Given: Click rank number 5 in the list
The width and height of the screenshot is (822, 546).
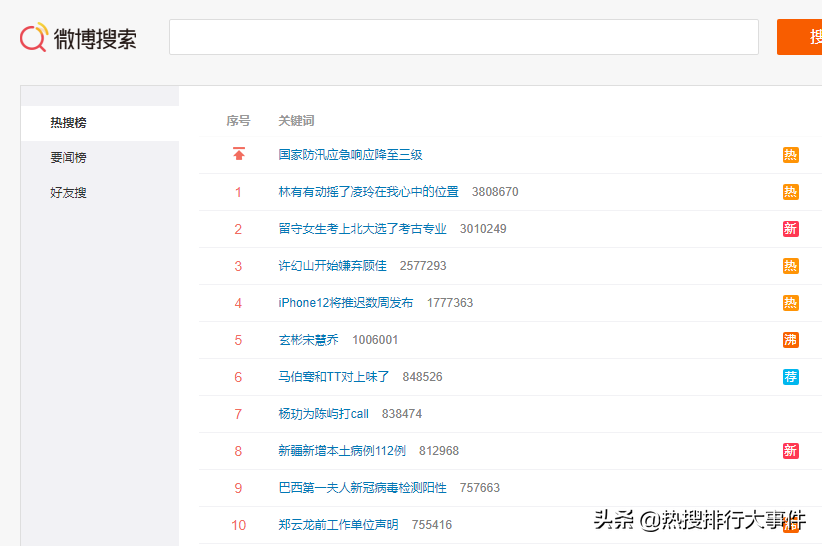Looking at the screenshot, I should click(238, 340).
